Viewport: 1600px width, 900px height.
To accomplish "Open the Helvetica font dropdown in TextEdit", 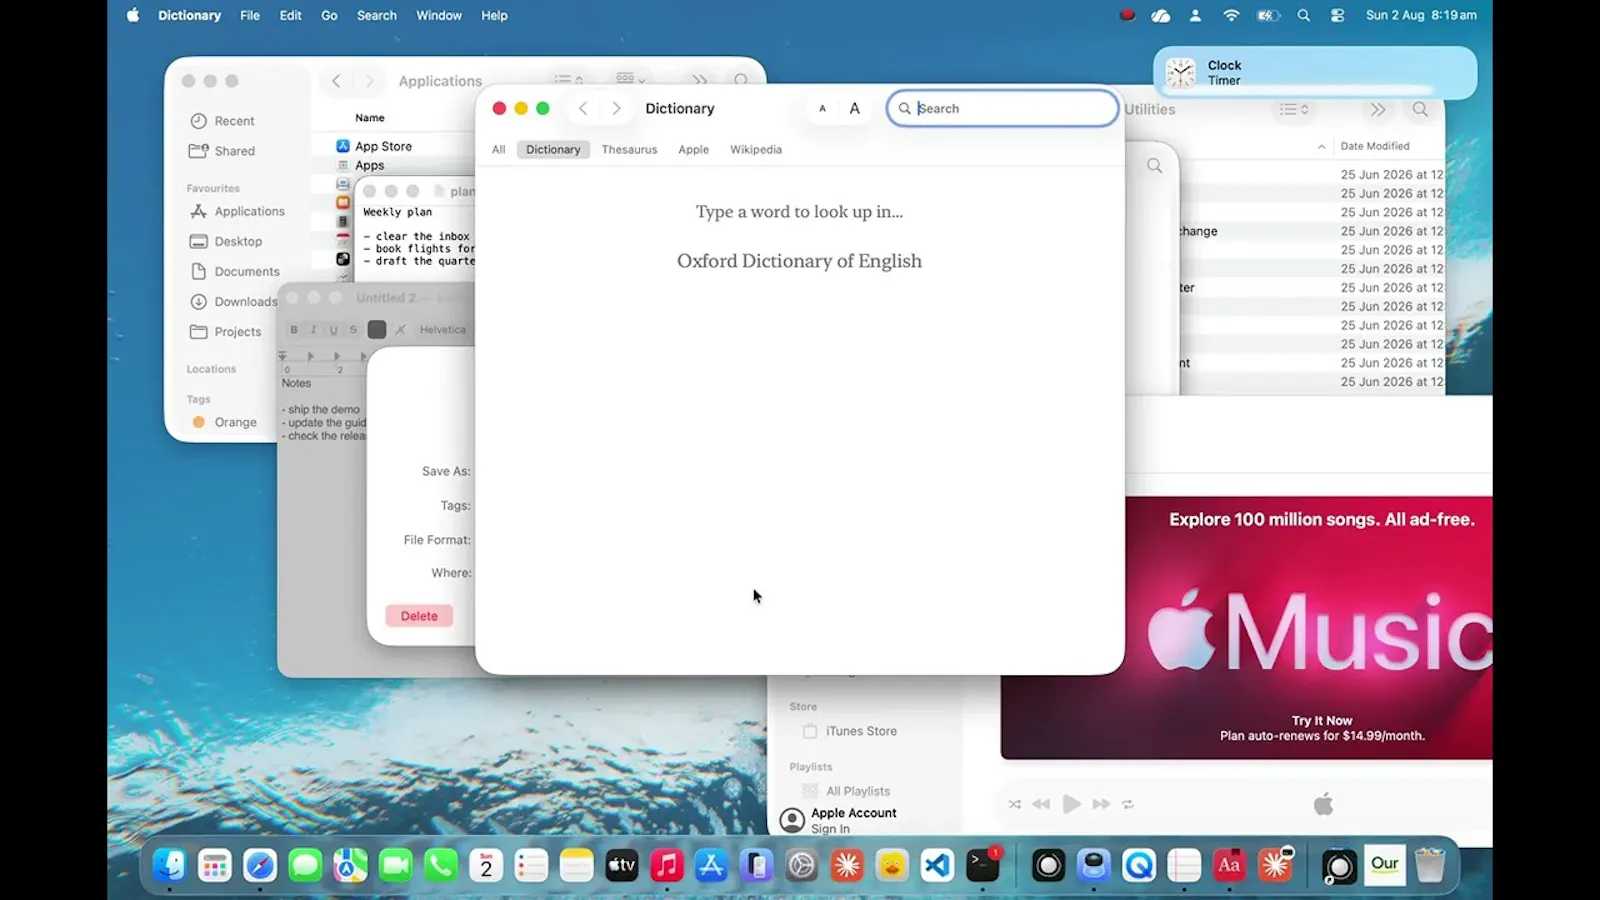I will pyautogui.click(x=443, y=330).
